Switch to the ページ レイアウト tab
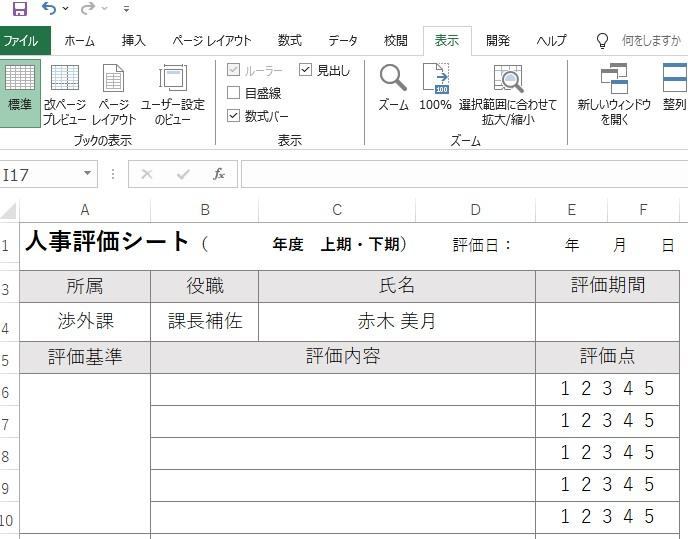 click(212, 41)
